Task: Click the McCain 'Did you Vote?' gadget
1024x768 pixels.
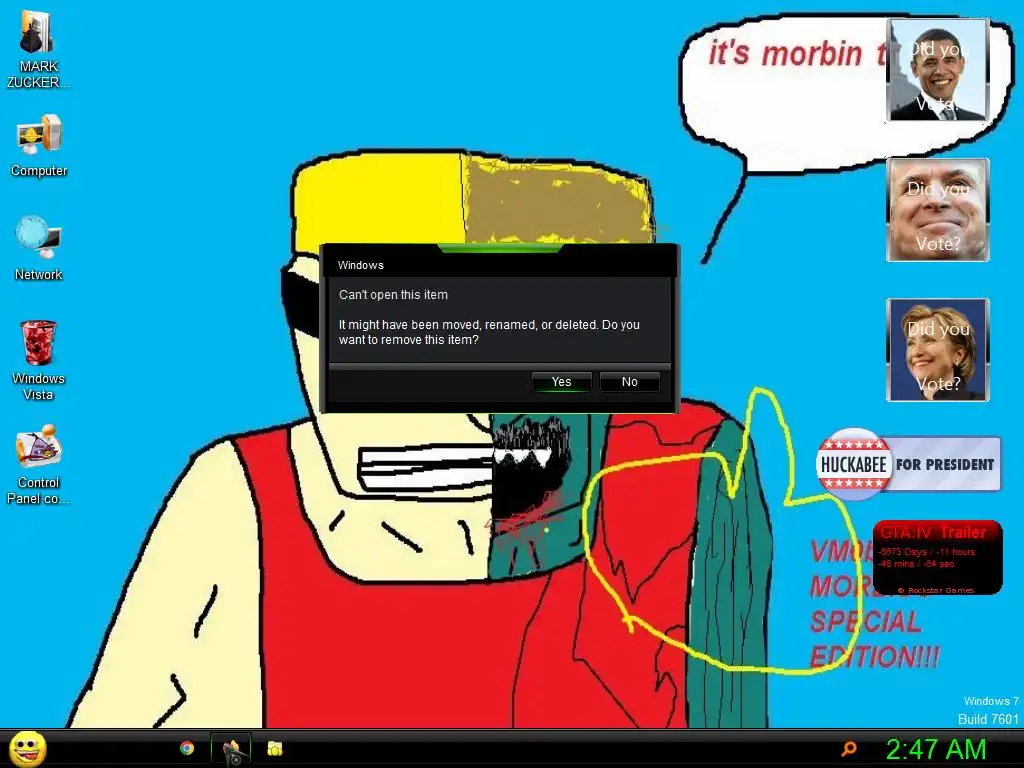Action: [x=938, y=210]
